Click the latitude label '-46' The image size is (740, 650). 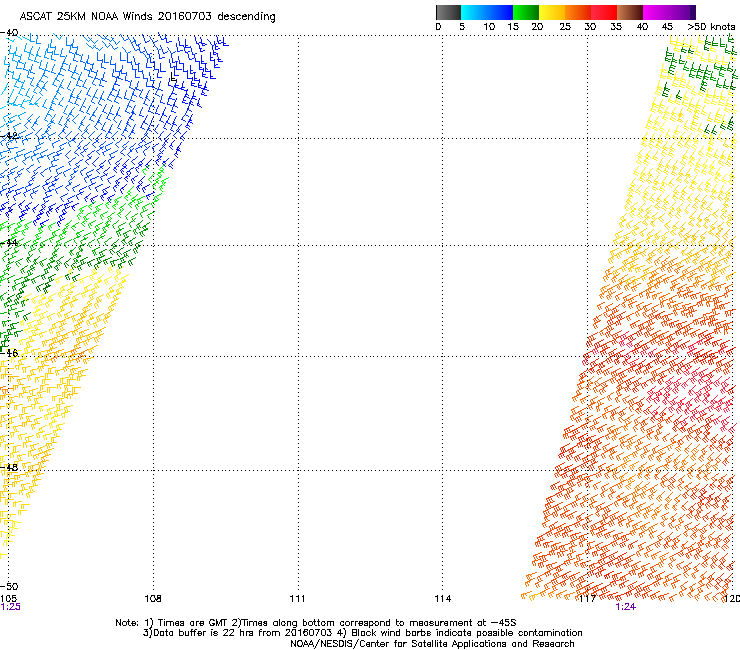click(x=9, y=353)
